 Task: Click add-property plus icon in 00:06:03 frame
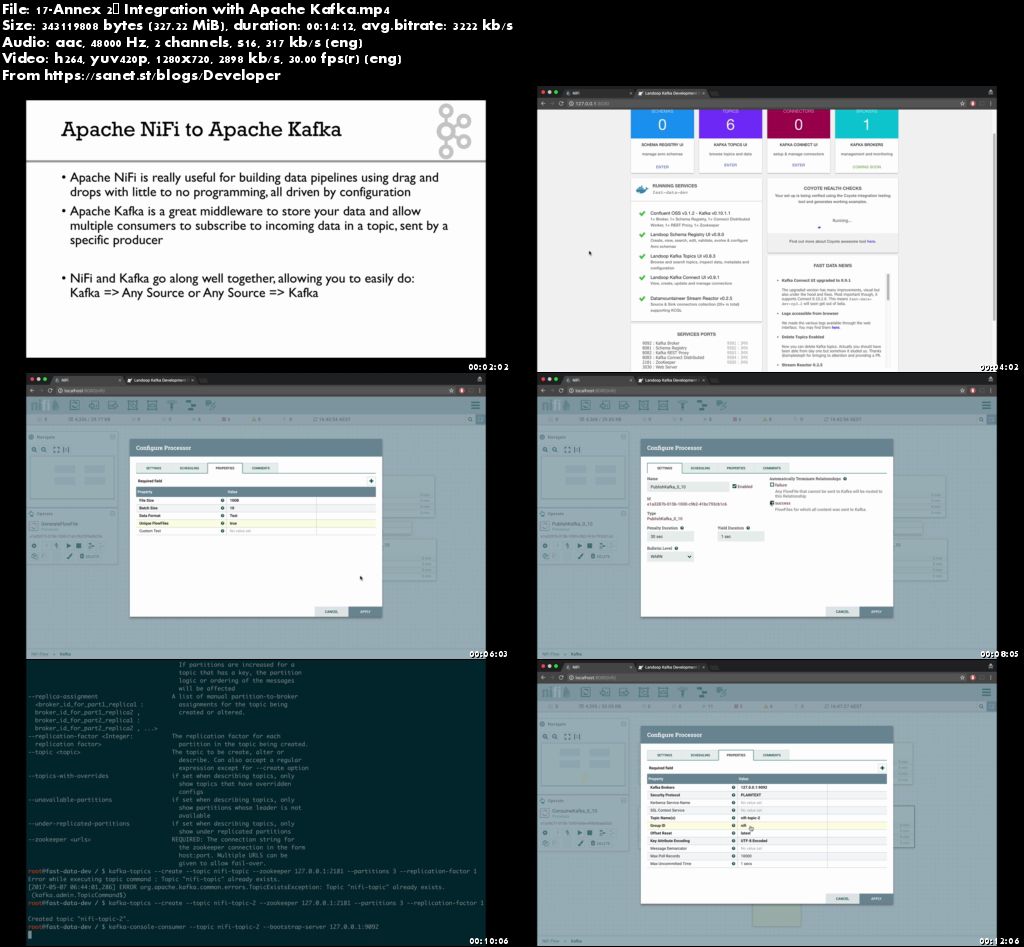(371, 481)
